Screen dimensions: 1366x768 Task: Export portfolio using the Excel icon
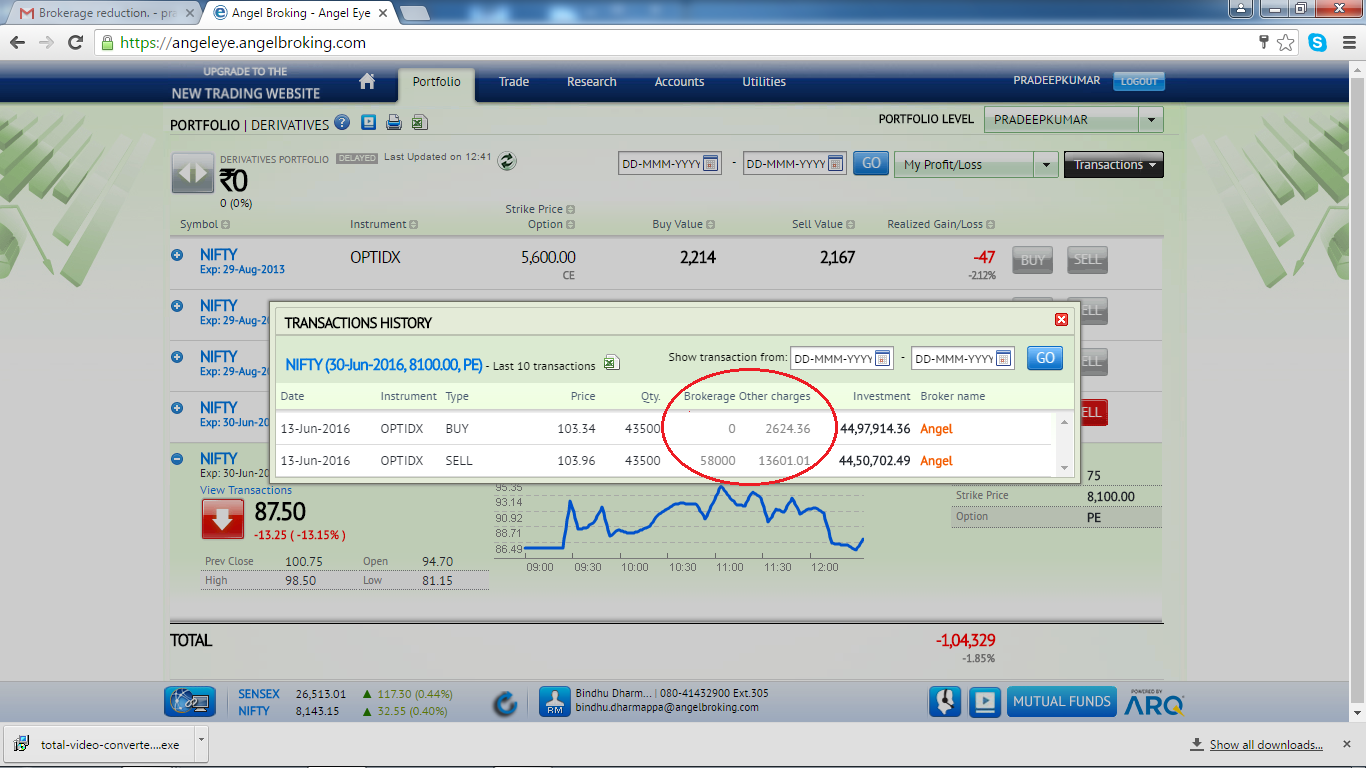pyautogui.click(x=419, y=123)
